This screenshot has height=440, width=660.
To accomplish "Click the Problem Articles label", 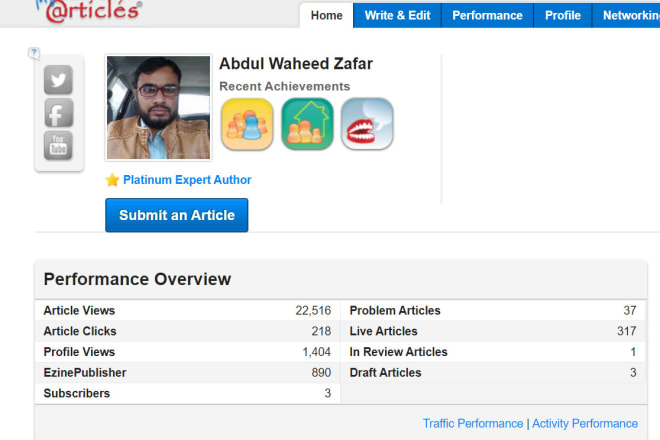I will coord(395,310).
